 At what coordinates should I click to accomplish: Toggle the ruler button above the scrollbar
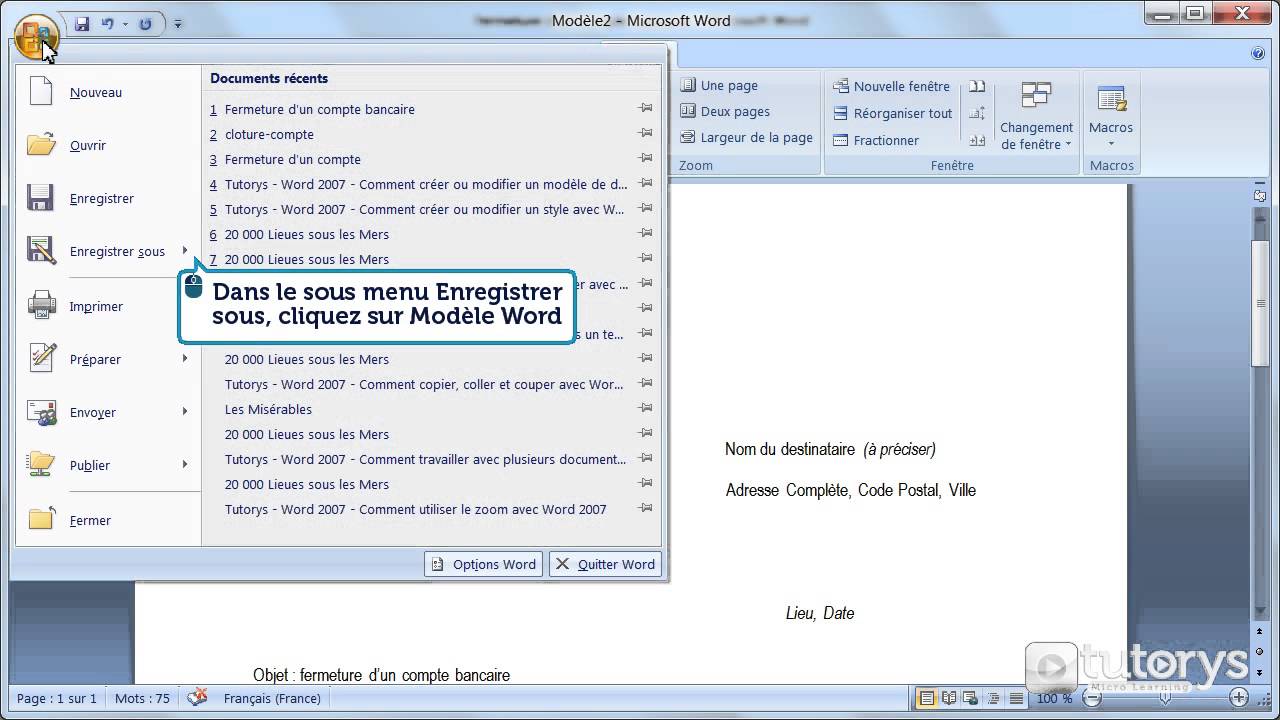click(1260, 196)
